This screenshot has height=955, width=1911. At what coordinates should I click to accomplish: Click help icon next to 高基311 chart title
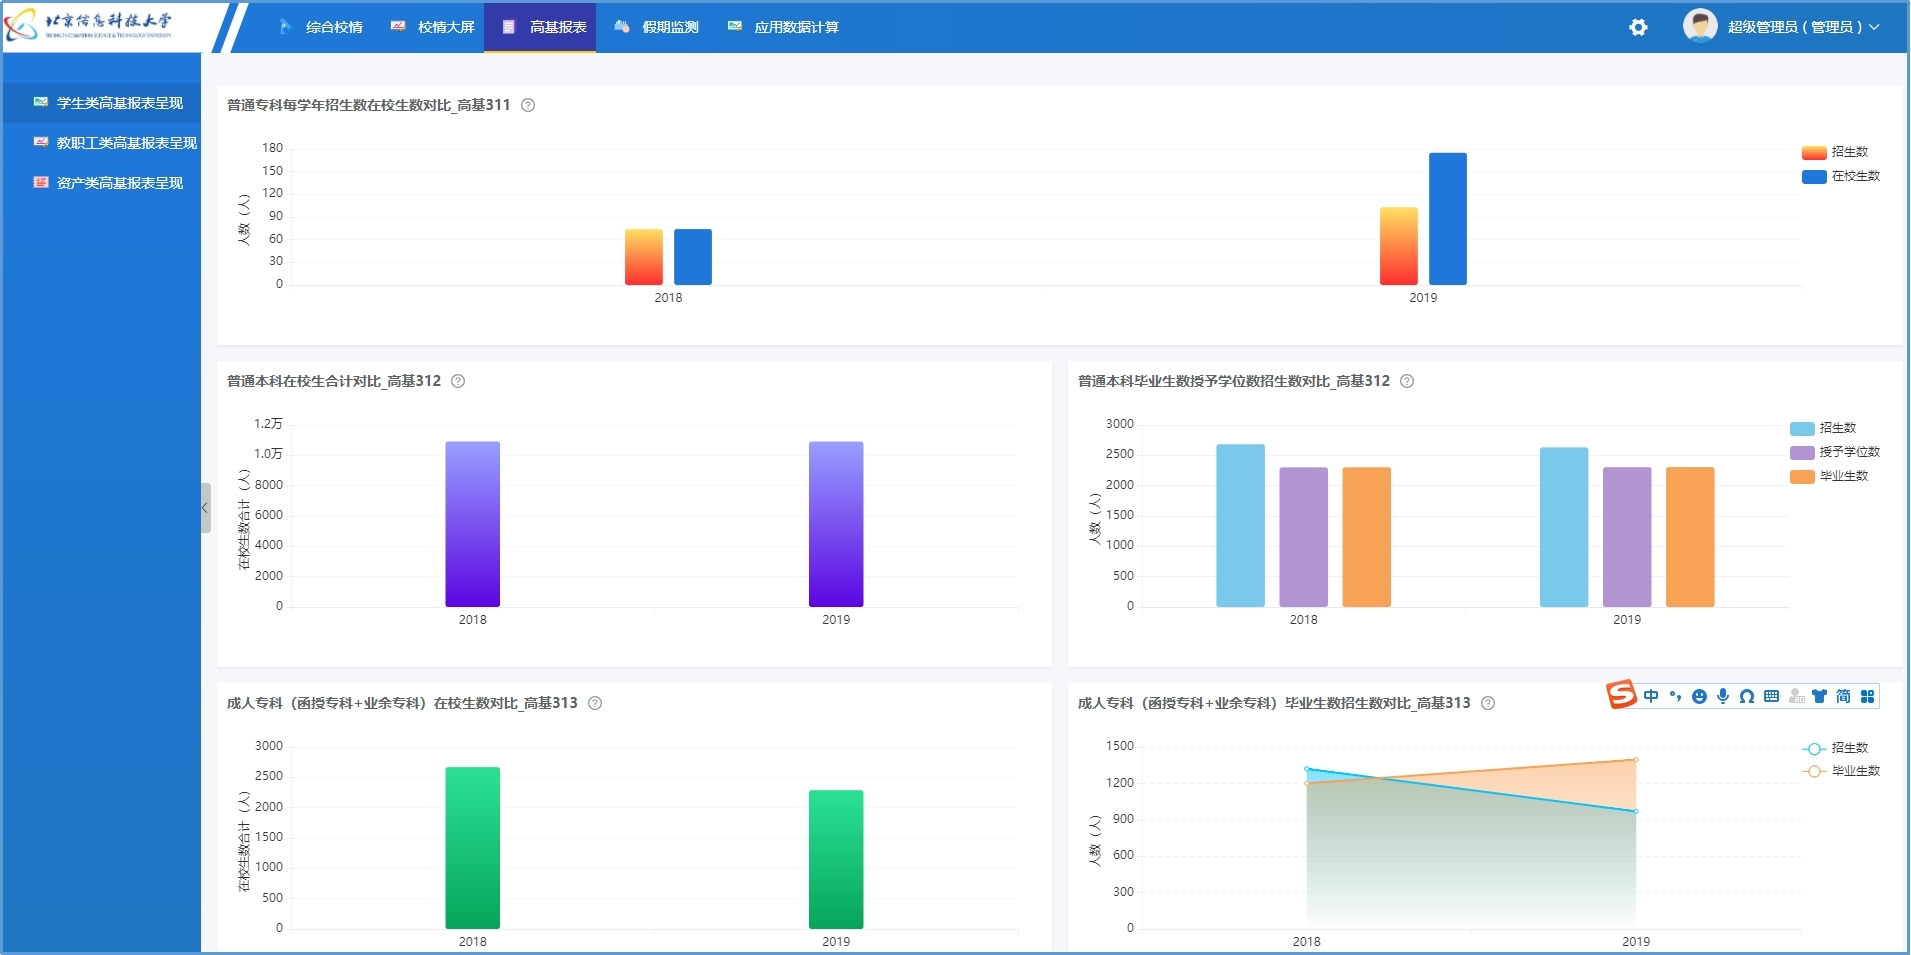coord(528,105)
